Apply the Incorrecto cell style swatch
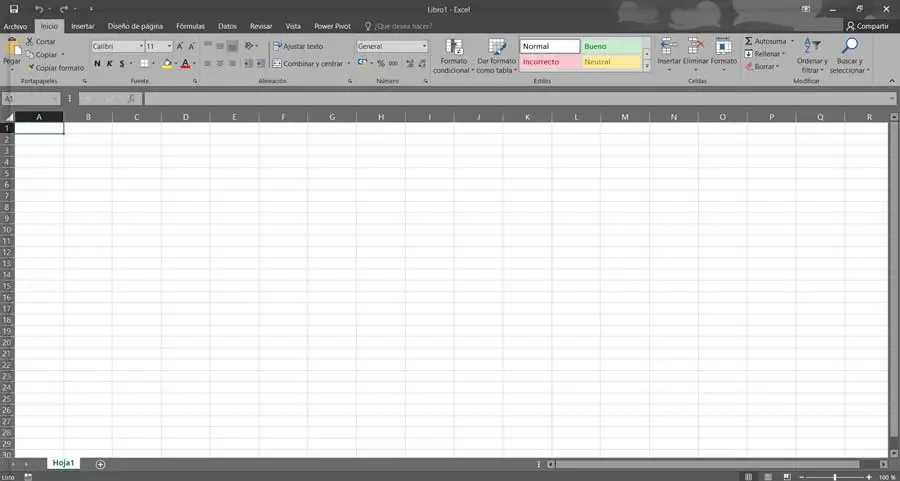This screenshot has height=481, width=900. tap(550, 61)
